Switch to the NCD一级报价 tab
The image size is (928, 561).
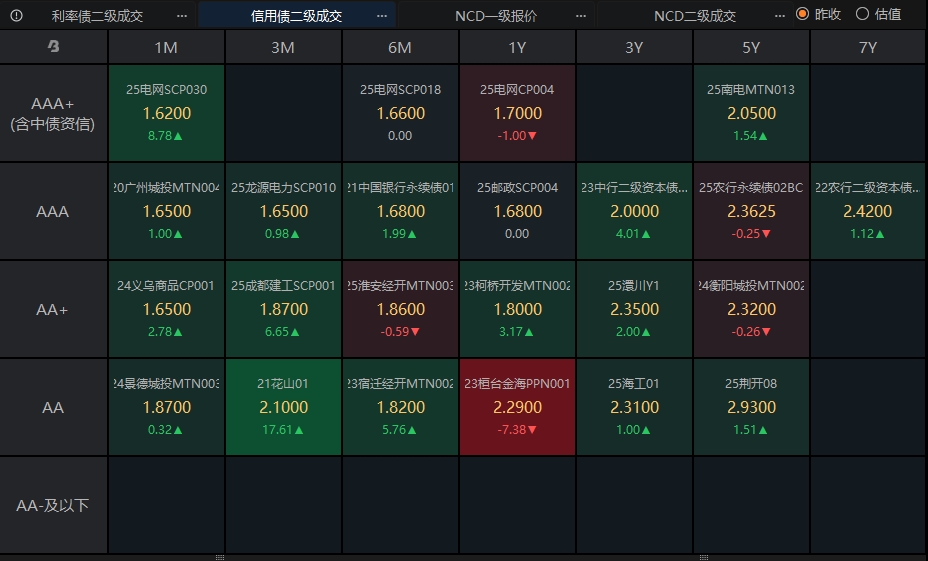(x=495, y=15)
